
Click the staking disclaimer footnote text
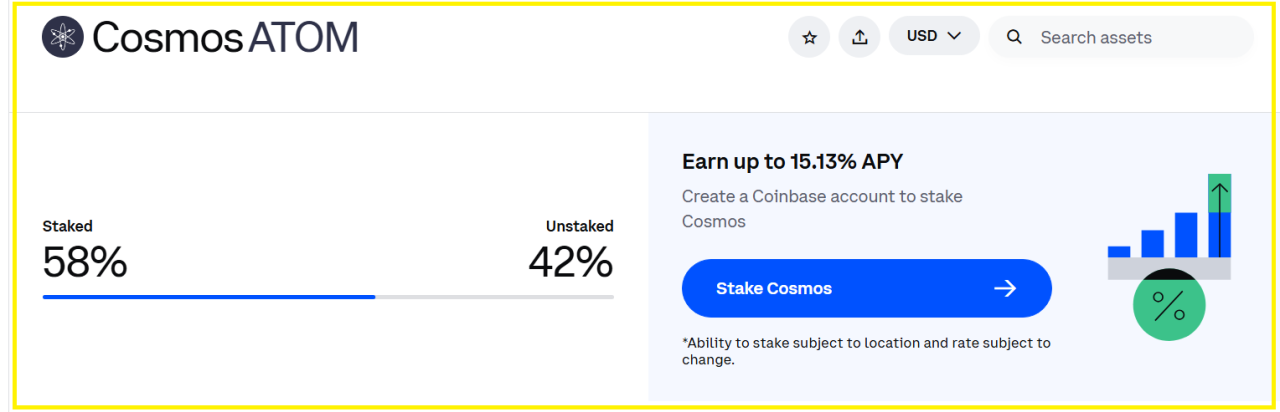coord(866,350)
